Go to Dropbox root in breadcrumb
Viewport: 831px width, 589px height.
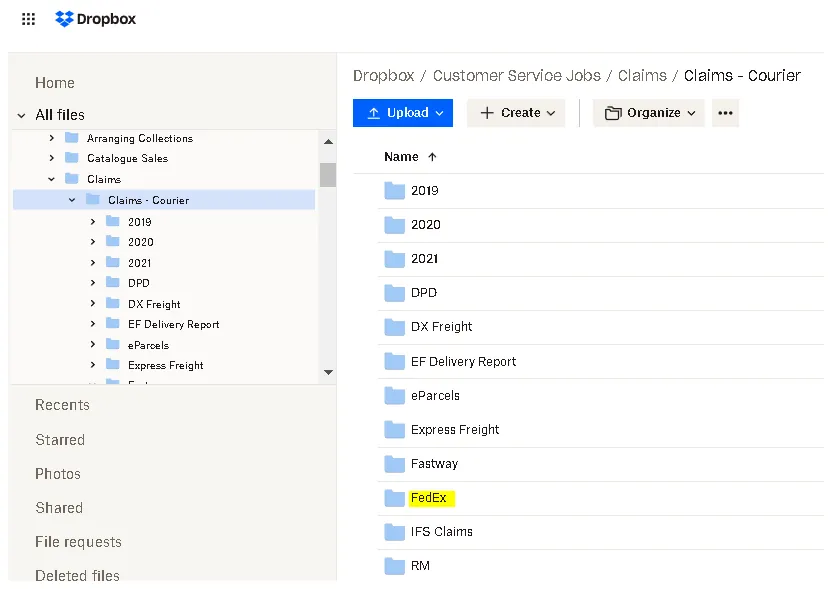(384, 76)
